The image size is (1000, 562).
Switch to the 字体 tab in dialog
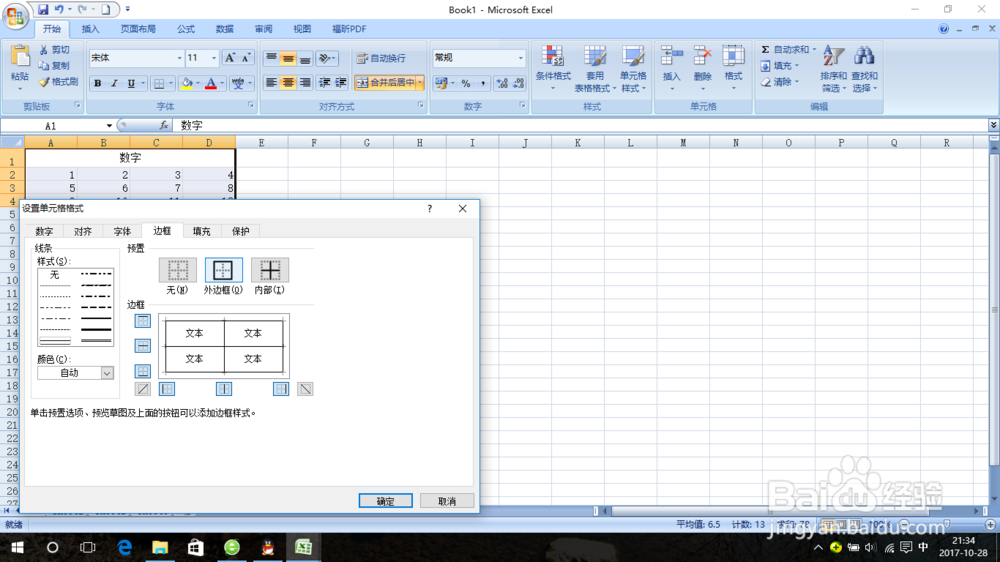pyautogui.click(x=122, y=231)
